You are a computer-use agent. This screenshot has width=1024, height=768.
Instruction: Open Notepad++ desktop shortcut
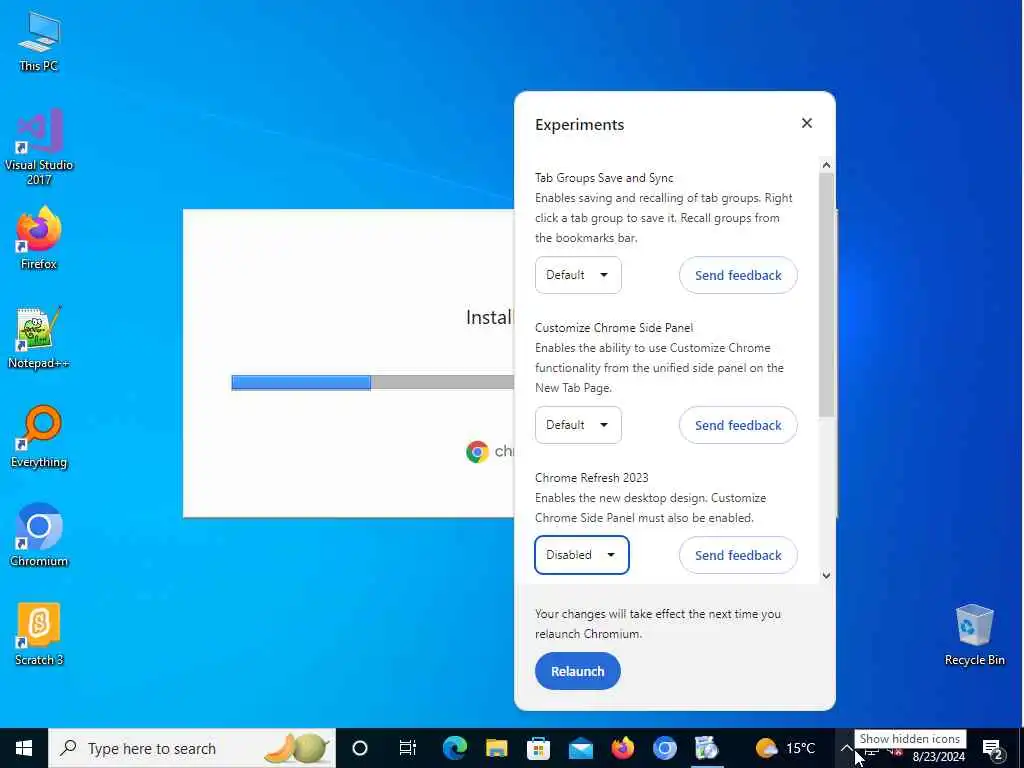pos(39,337)
